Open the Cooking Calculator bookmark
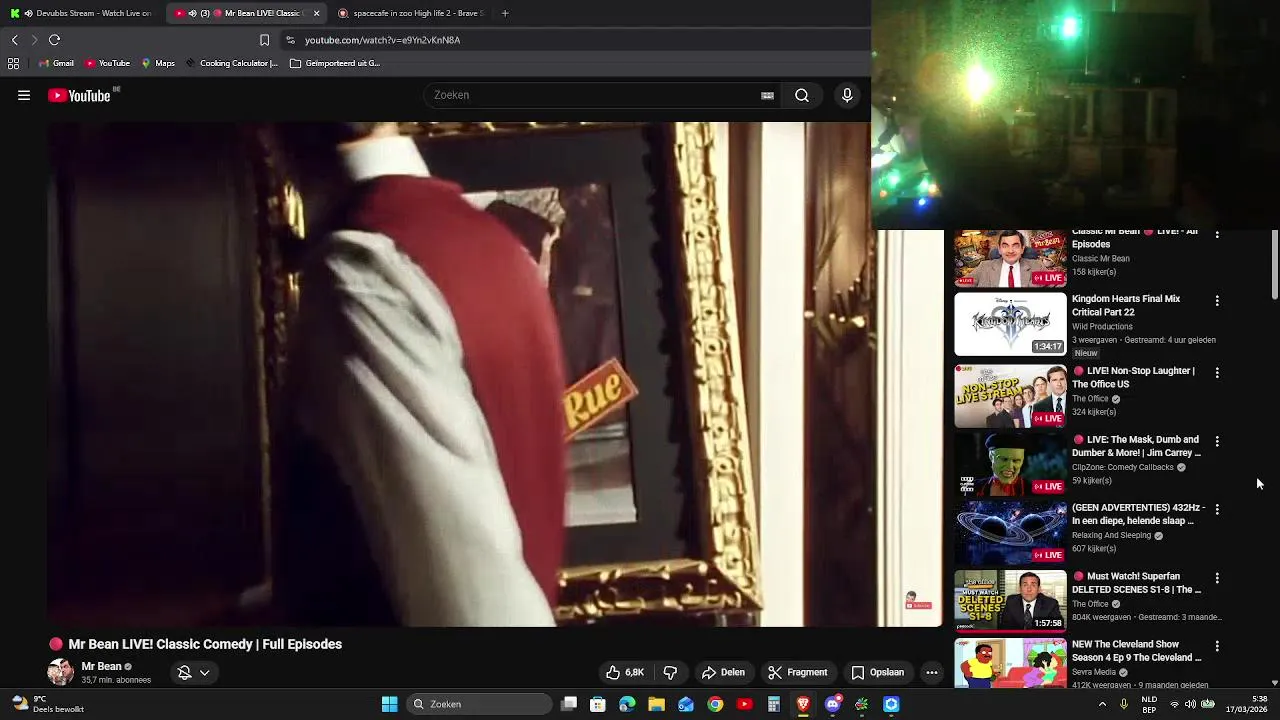Image resolution: width=1280 pixels, height=720 pixels. 231,63
